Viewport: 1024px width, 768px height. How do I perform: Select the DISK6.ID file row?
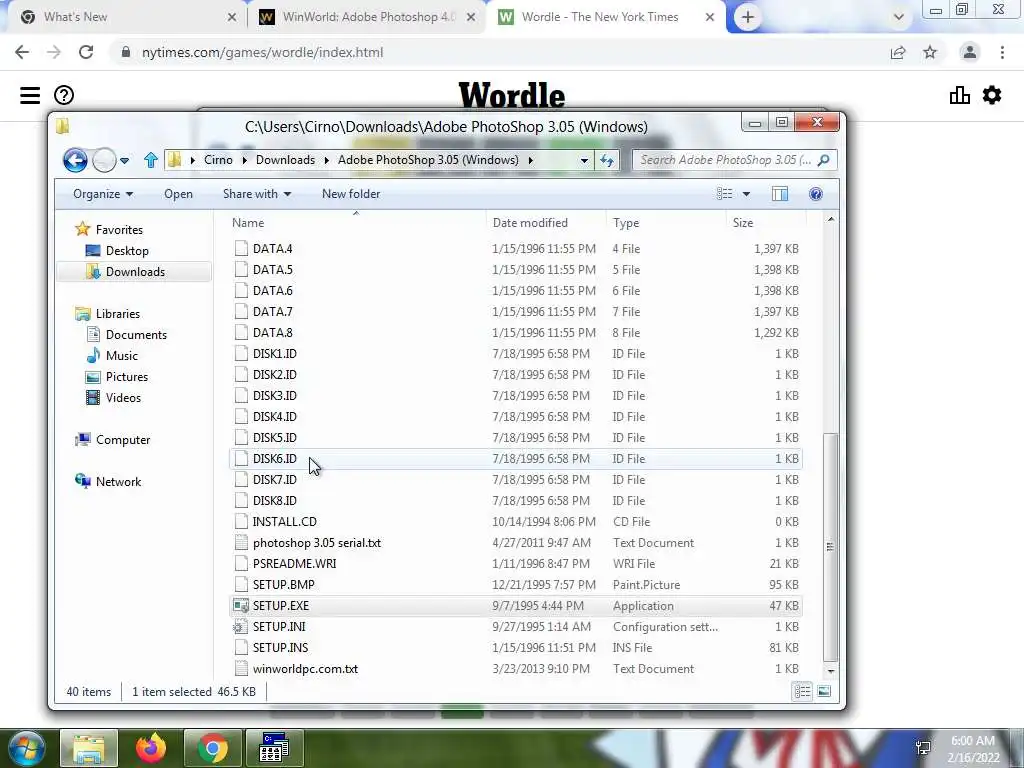tap(516, 459)
